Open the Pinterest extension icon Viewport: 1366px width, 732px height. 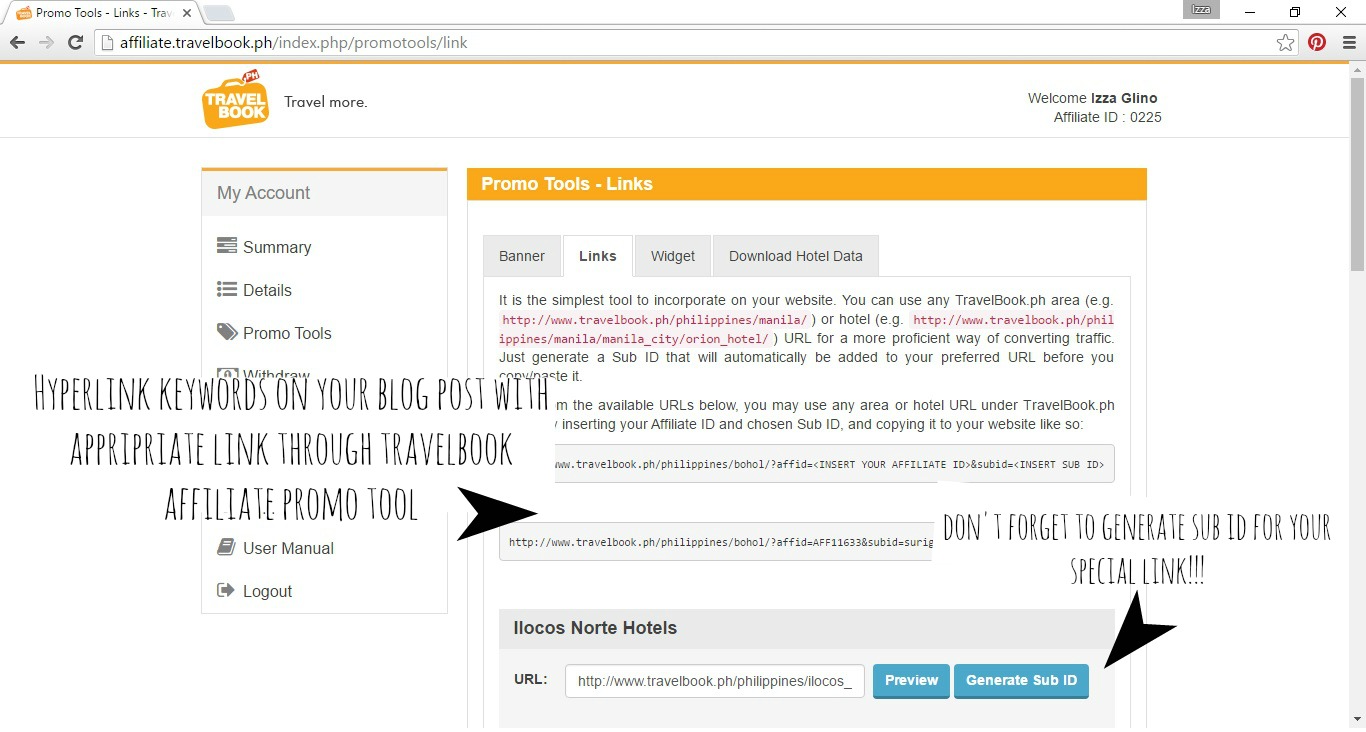click(1317, 43)
